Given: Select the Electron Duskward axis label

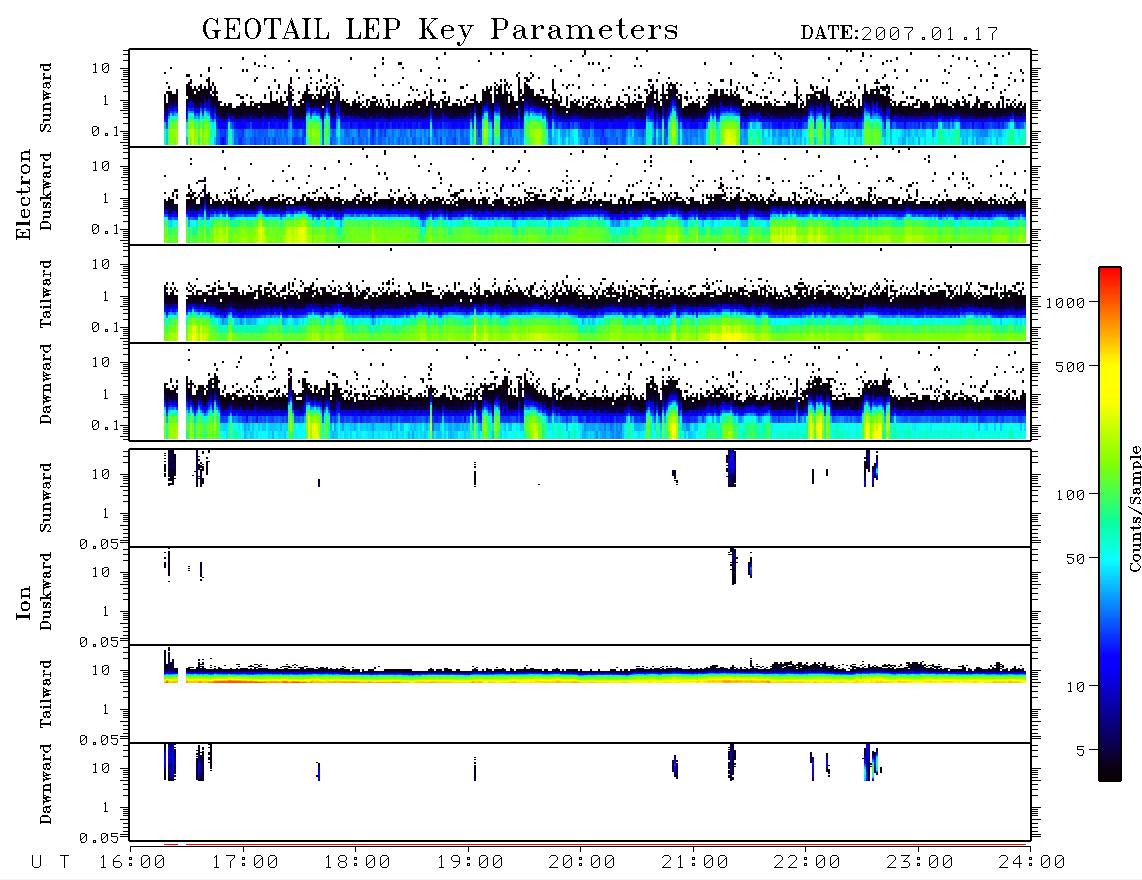Looking at the screenshot, I should pyautogui.click(x=45, y=191).
